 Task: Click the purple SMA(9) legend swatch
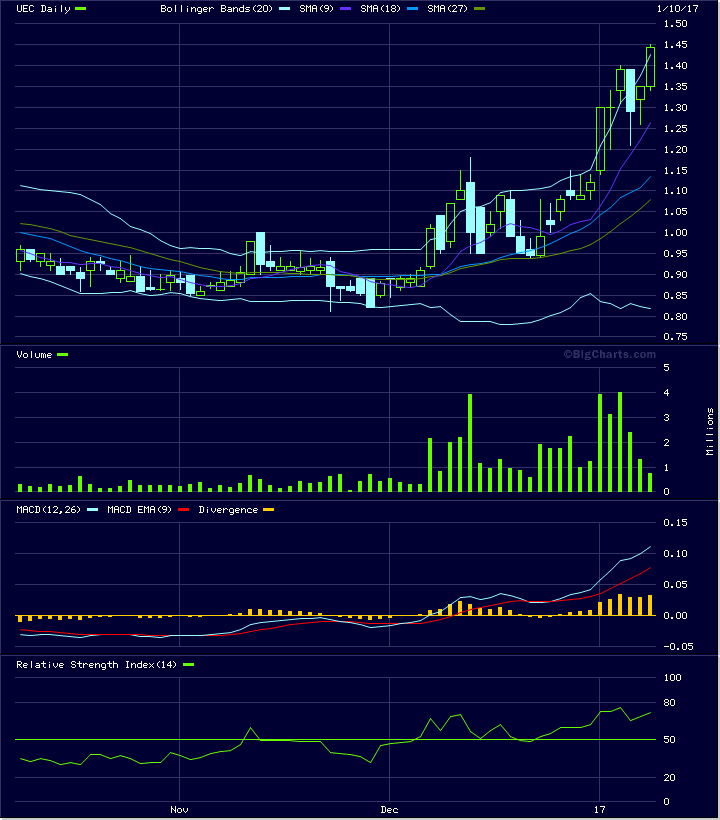pos(345,9)
